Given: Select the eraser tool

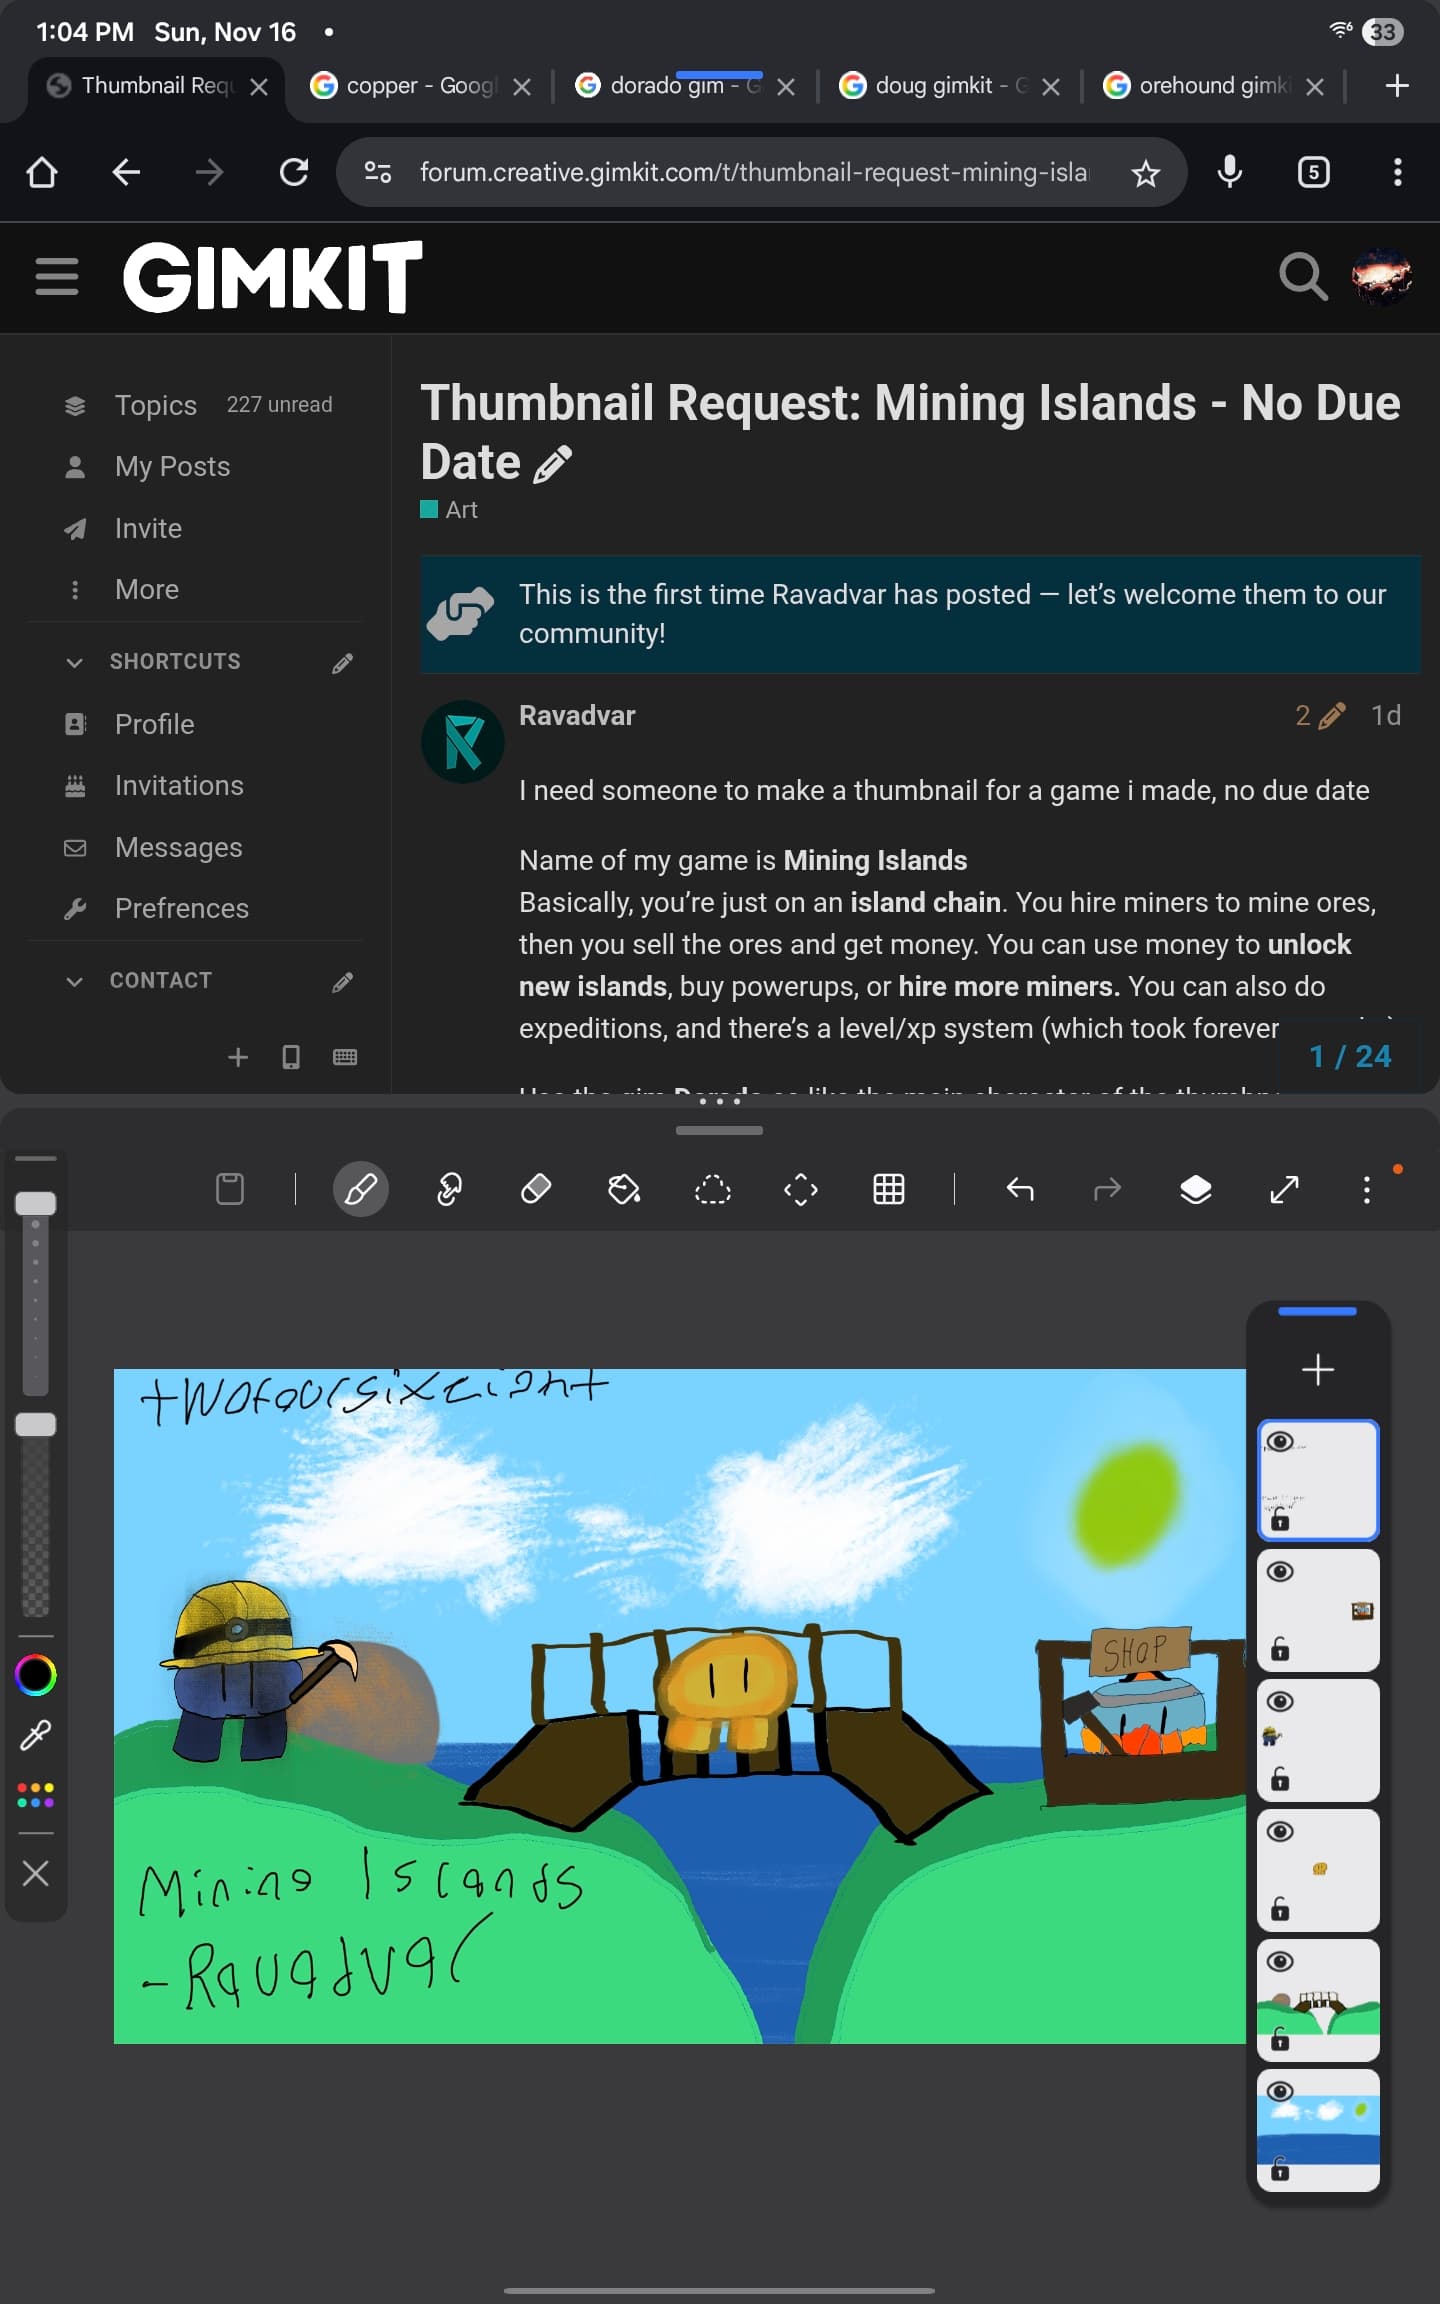Looking at the screenshot, I should [536, 1189].
